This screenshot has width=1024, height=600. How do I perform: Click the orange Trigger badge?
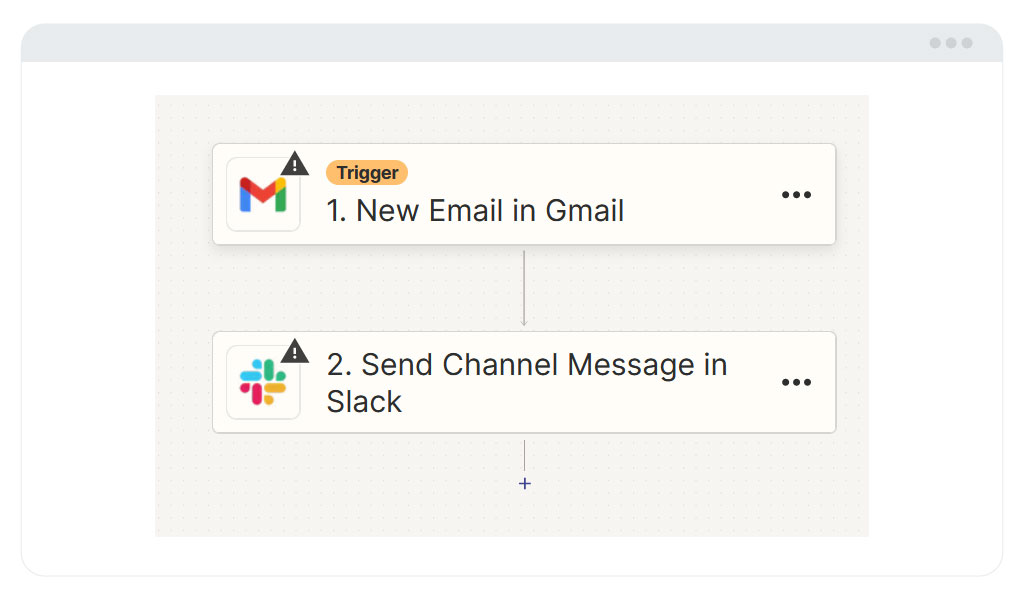tap(367, 173)
